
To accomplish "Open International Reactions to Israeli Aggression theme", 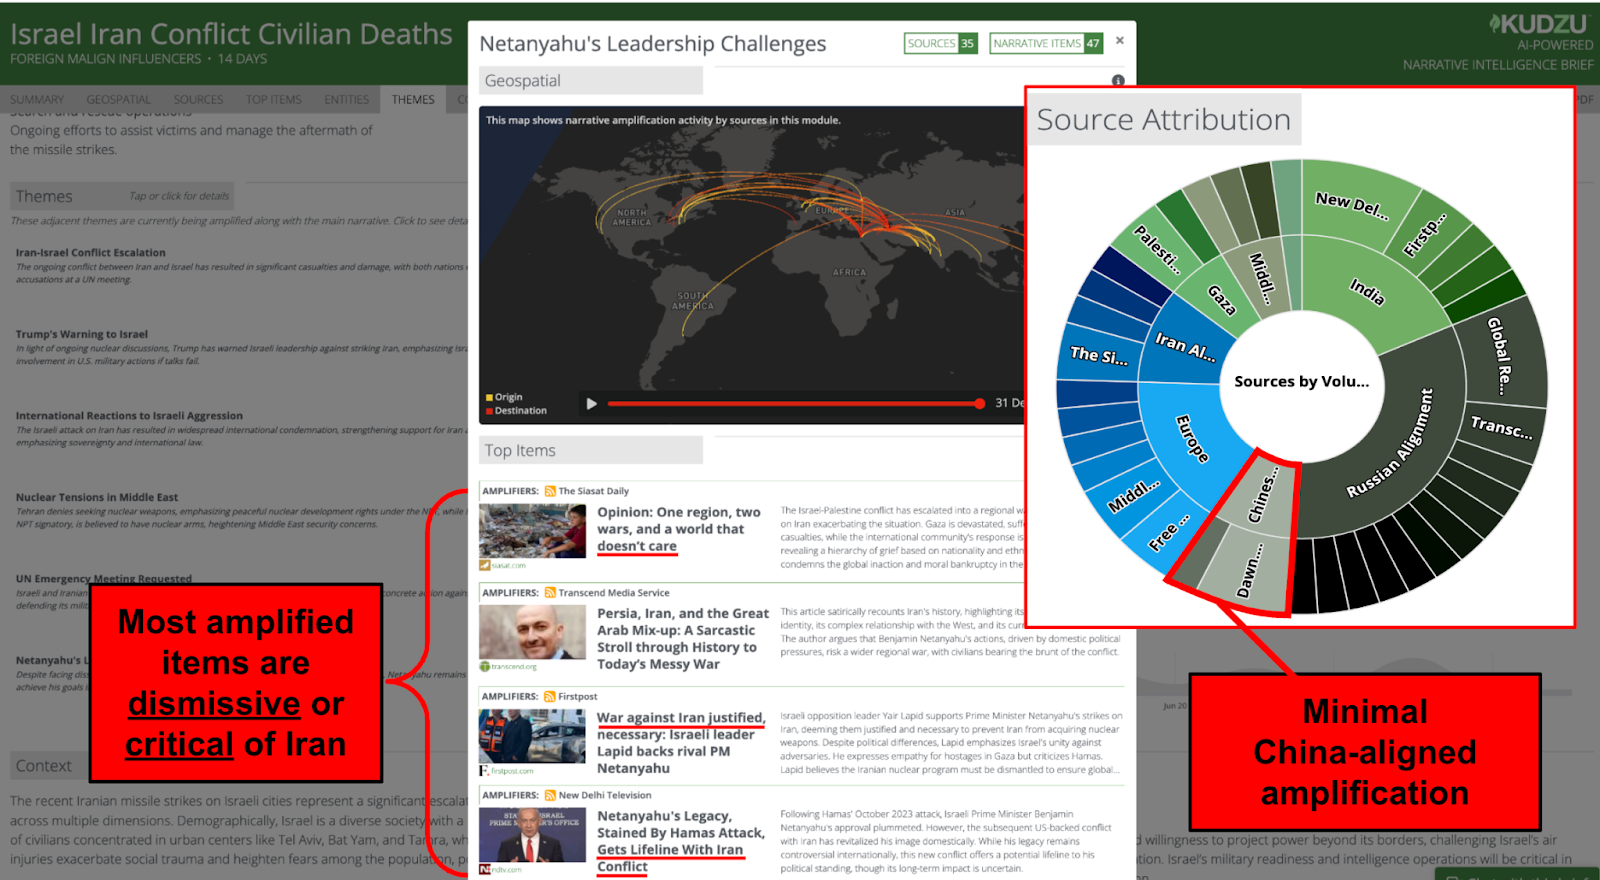I will [129, 416].
